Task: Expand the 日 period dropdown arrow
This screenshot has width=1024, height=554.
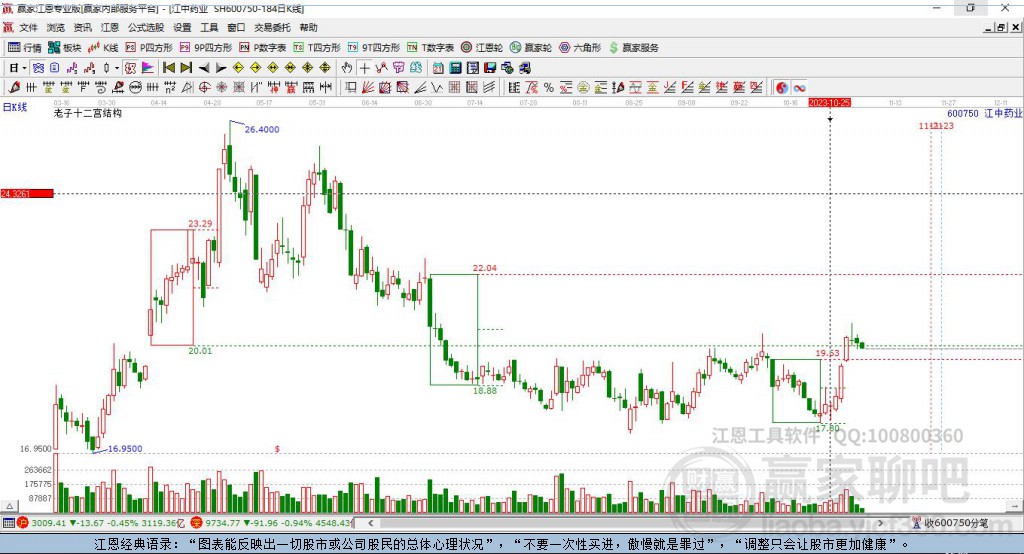Action: pos(24,68)
